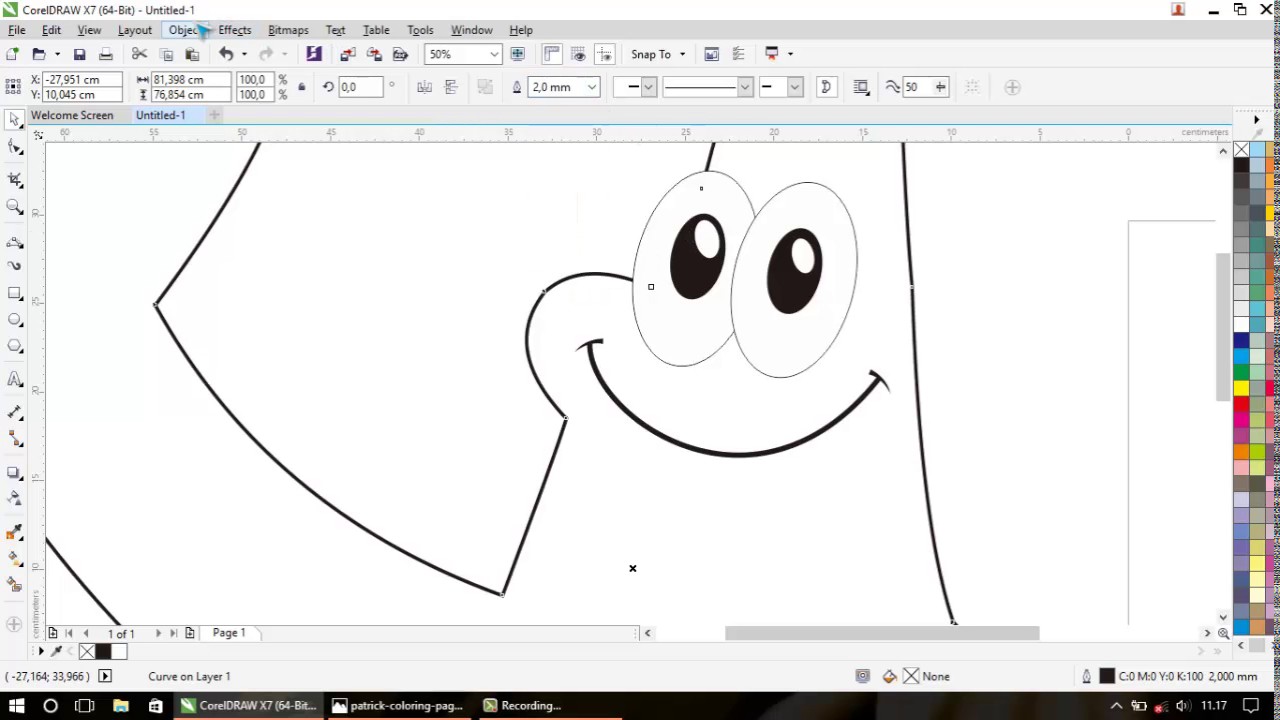Expand the undo history arrow
Image resolution: width=1280 pixels, height=720 pixels.
(244, 54)
